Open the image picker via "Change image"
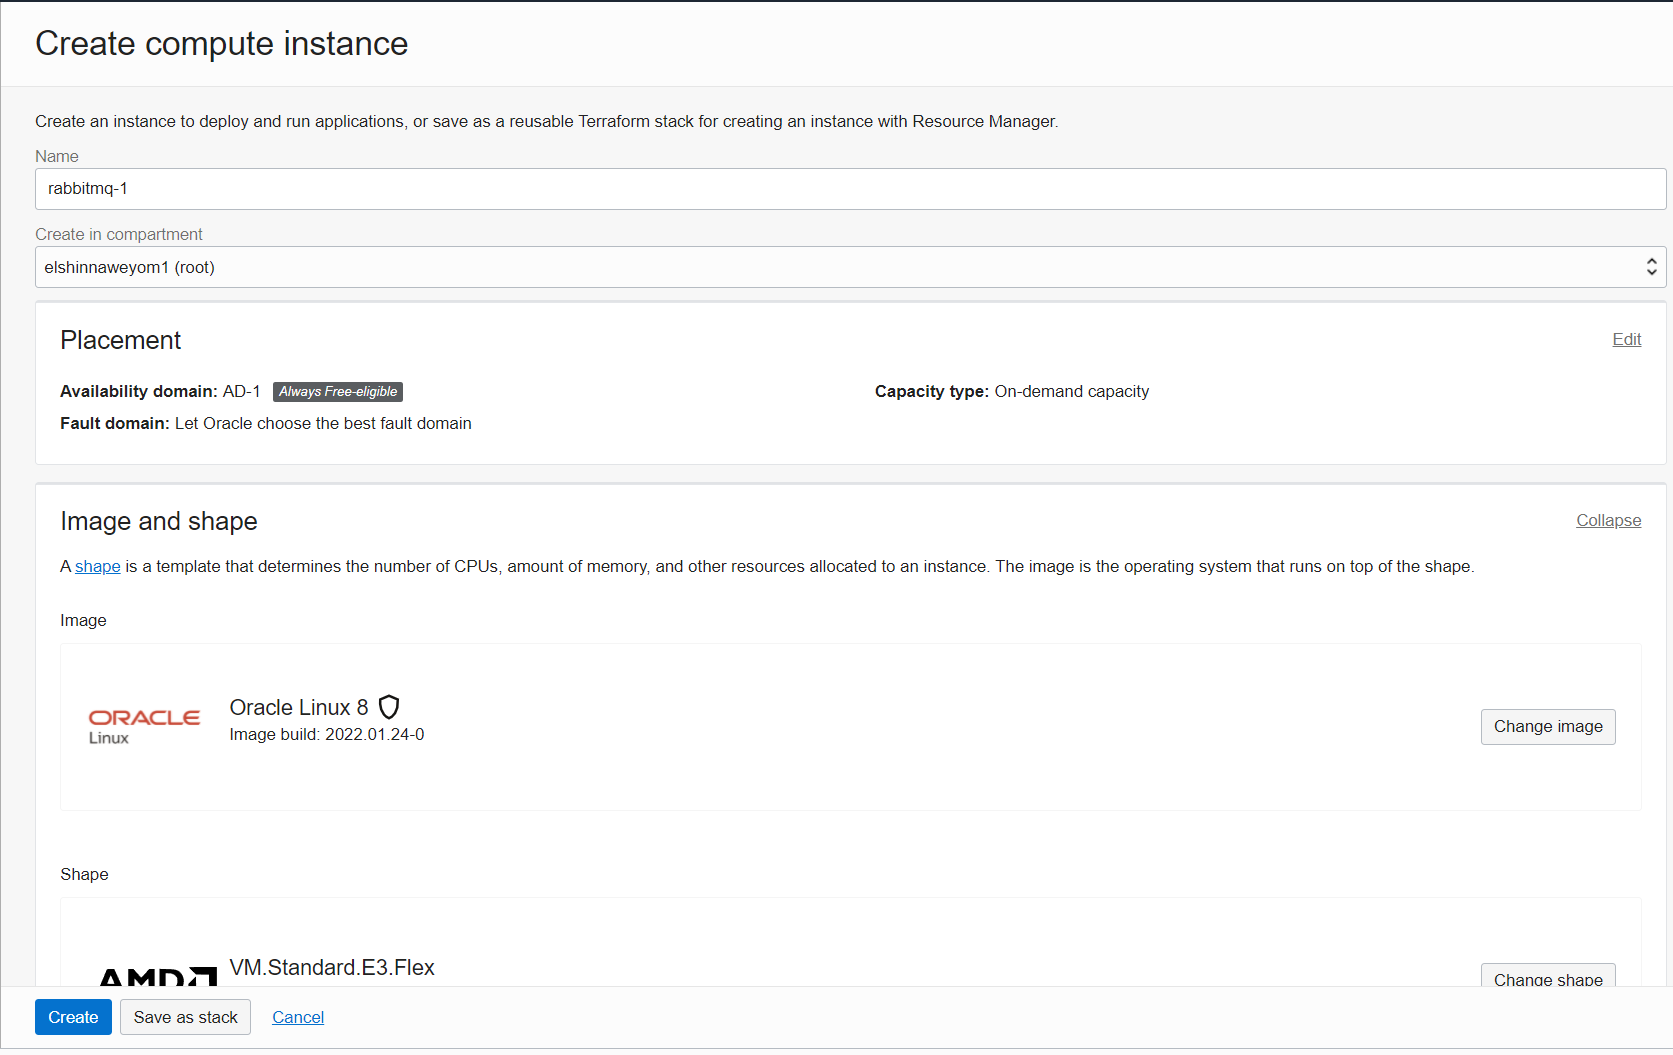Viewport: 1673px width, 1055px height. [x=1547, y=726]
